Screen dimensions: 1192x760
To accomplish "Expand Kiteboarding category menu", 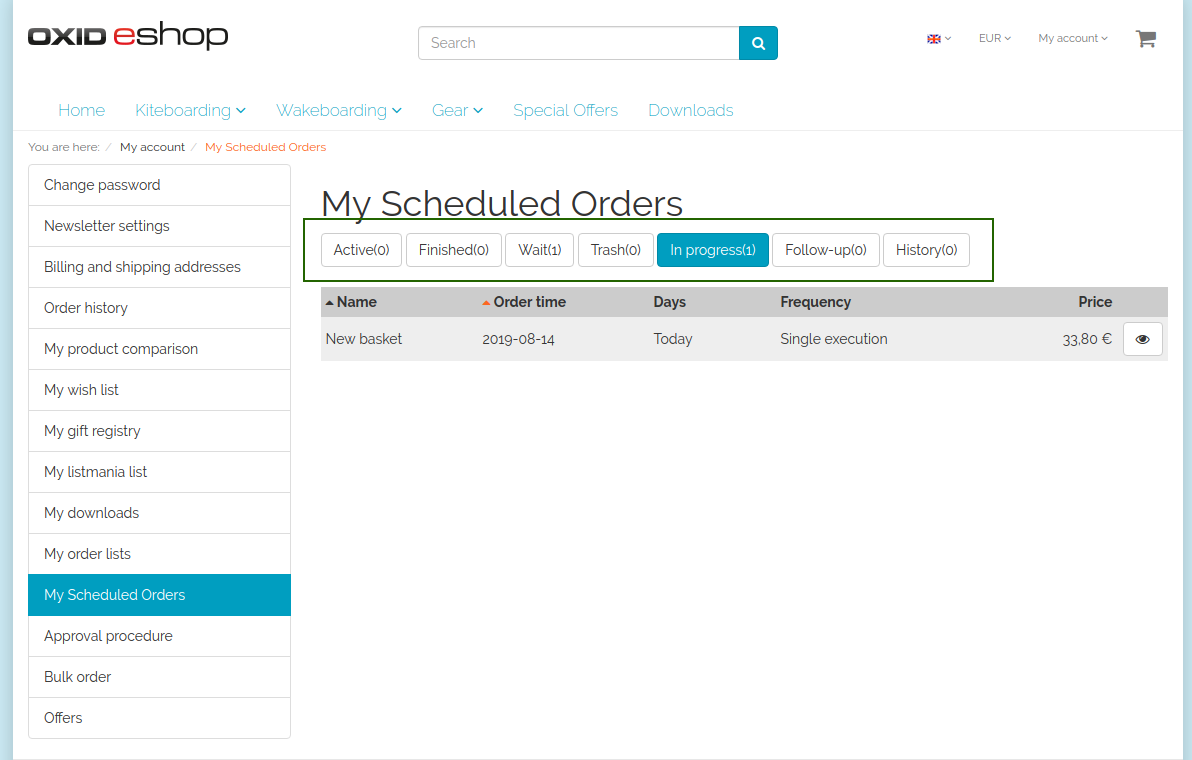I will [x=190, y=110].
